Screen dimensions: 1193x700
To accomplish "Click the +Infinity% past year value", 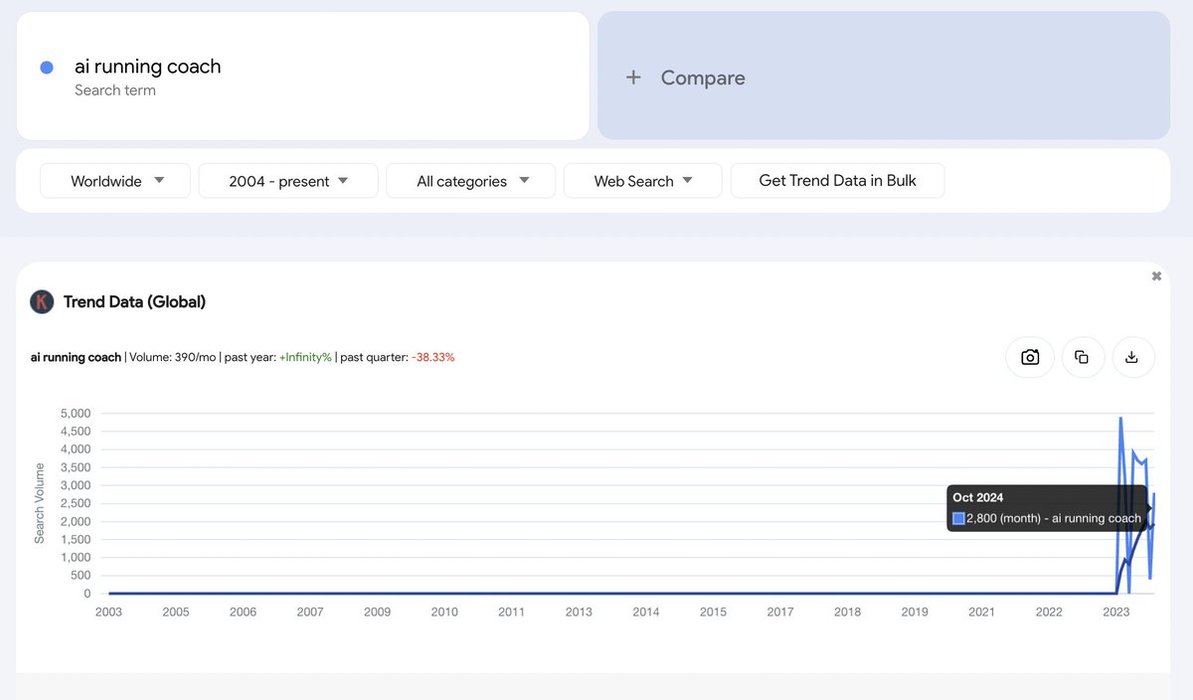I will pos(305,357).
